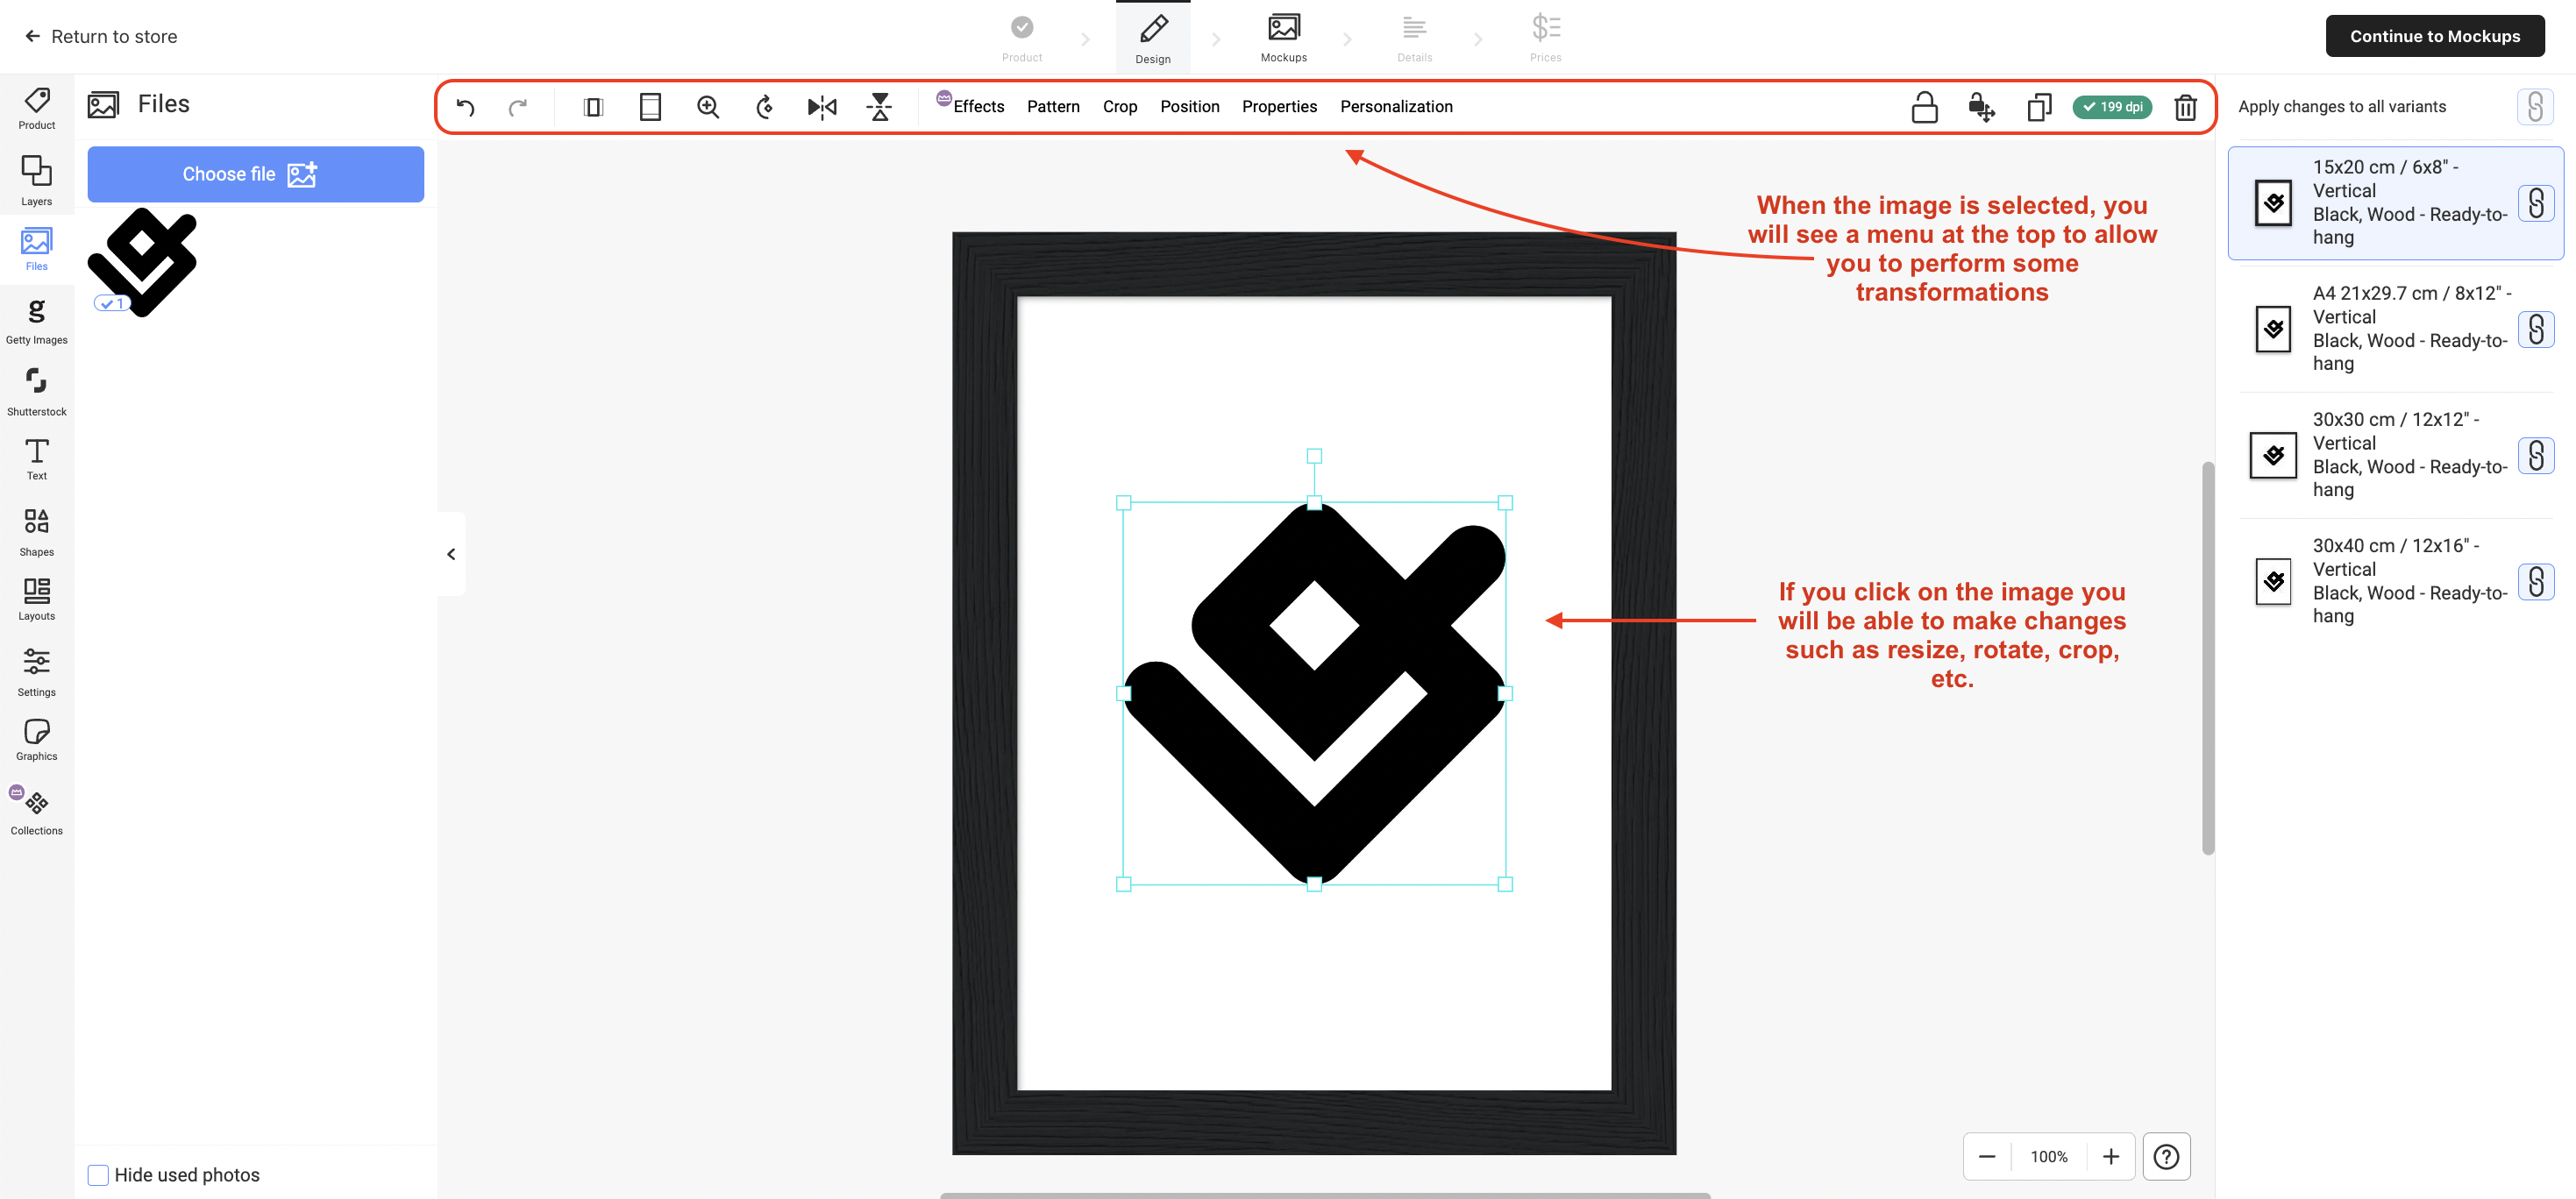This screenshot has height=1199, width=2576.
Task: Go to the Mockups step
Action: tap(1283, 38)
